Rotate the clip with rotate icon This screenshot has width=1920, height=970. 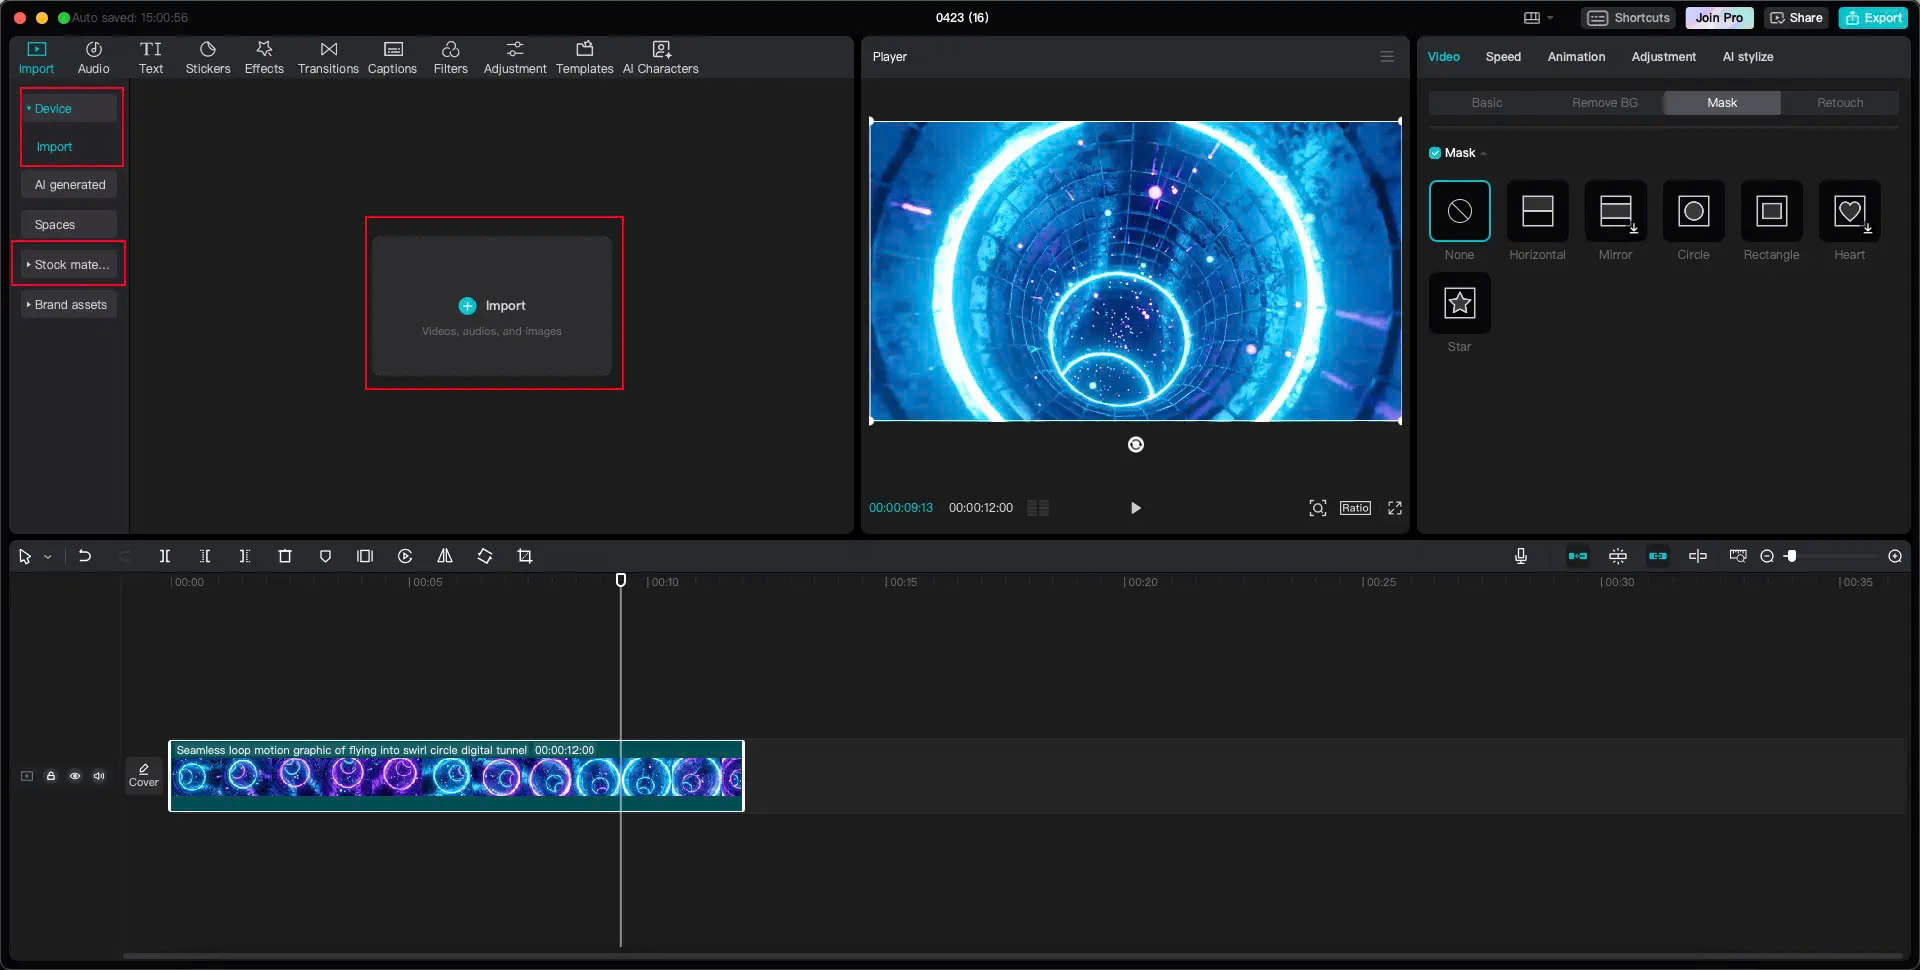(x=485, y=556)
